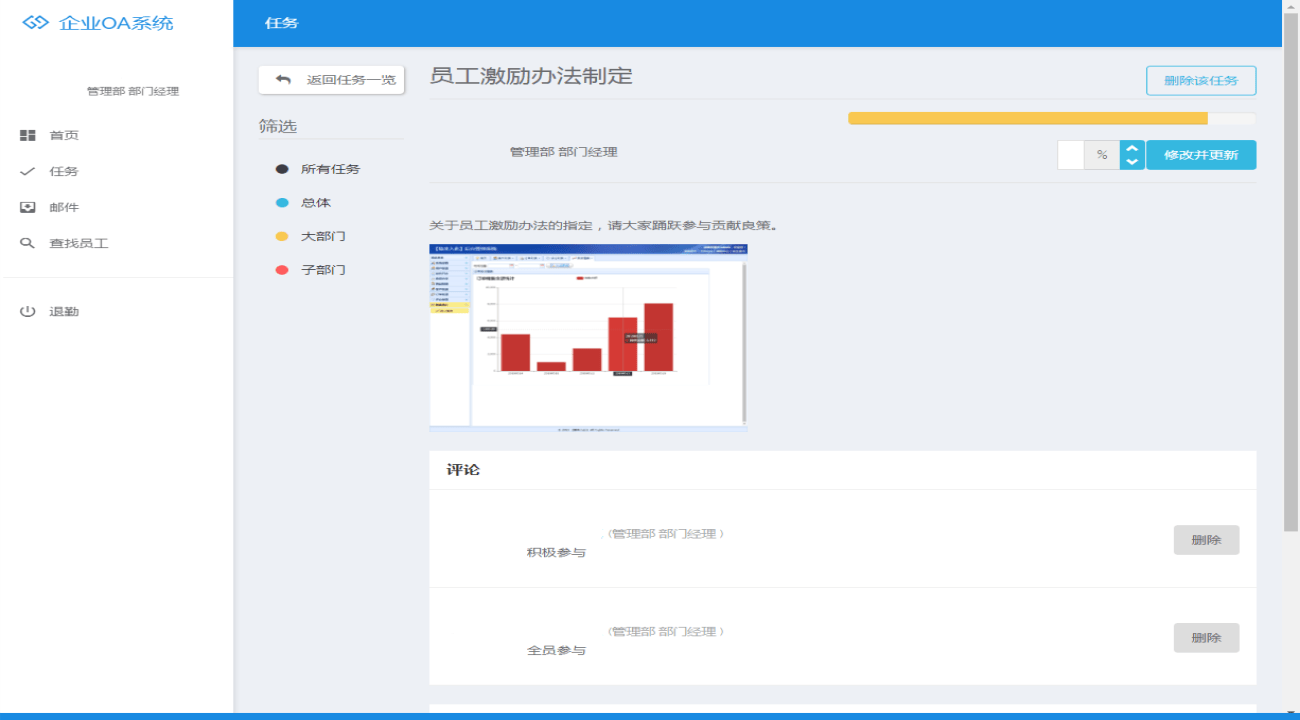Decrement the percentage using the down arrow
The width and height of the screenshot is (1300, 720).
(x=1130, y=162)
